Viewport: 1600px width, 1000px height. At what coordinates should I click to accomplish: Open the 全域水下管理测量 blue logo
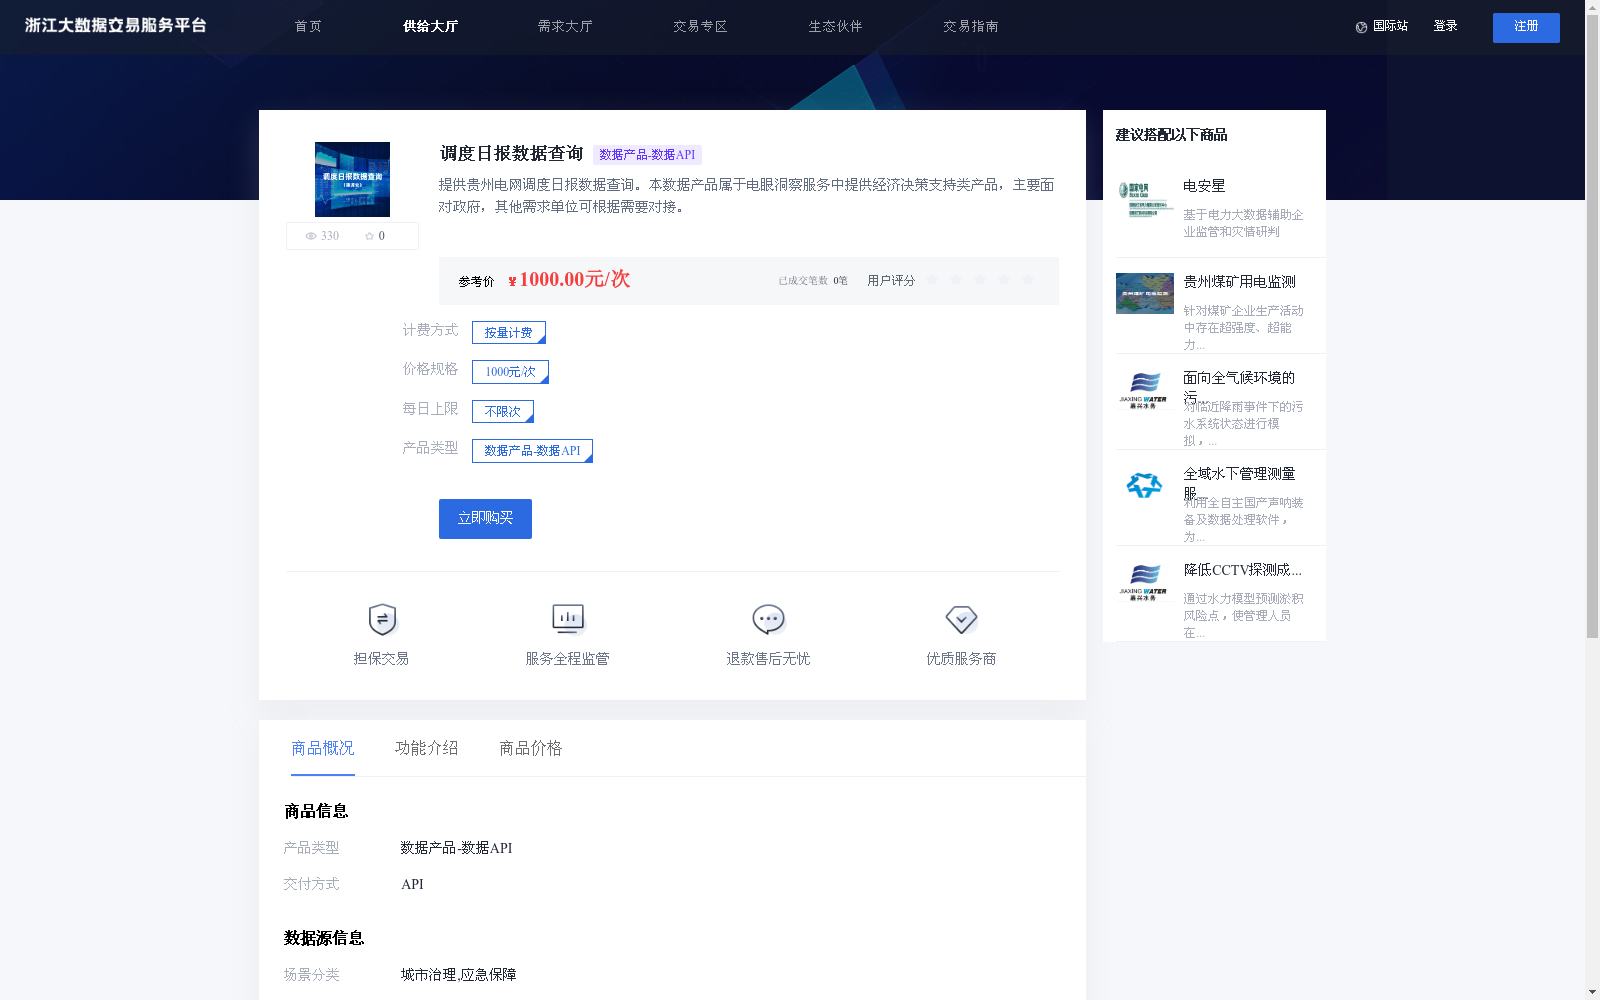[1145, 486]
